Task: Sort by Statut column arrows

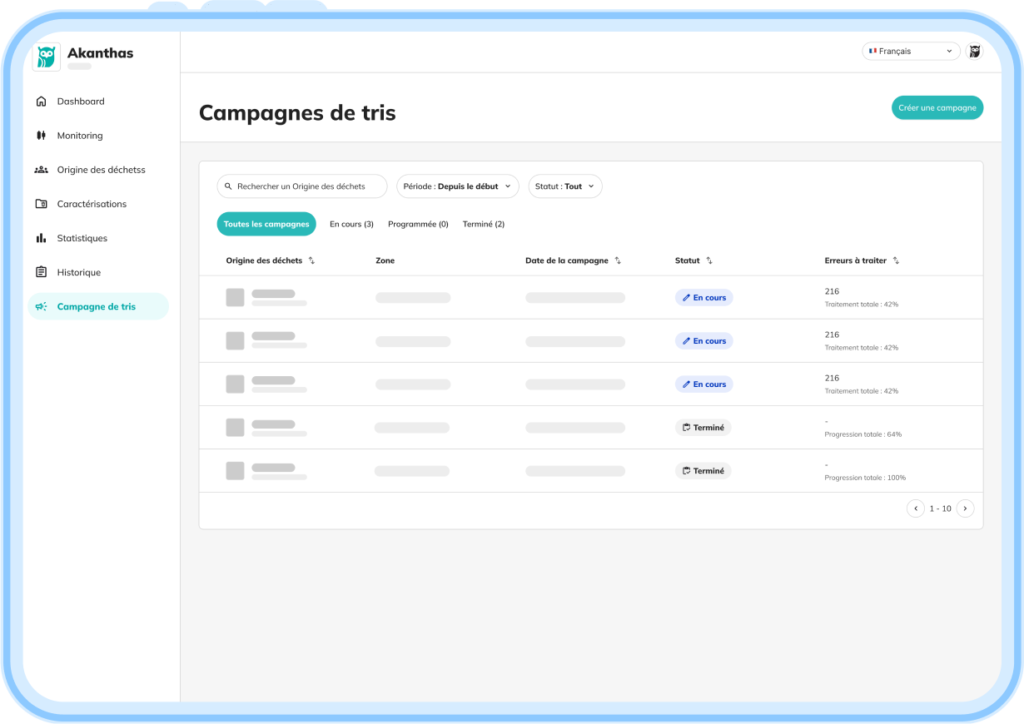Action: click(x=709, y=260)
